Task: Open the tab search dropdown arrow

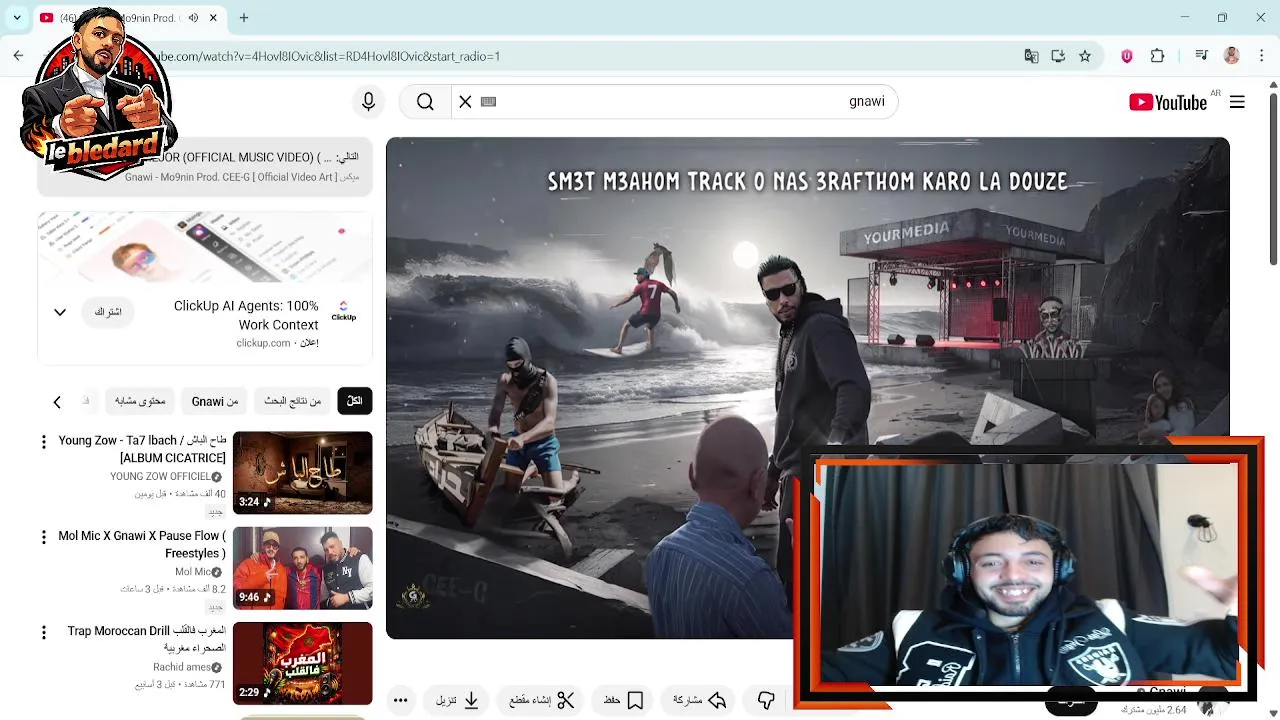Action: pos(18,17)
